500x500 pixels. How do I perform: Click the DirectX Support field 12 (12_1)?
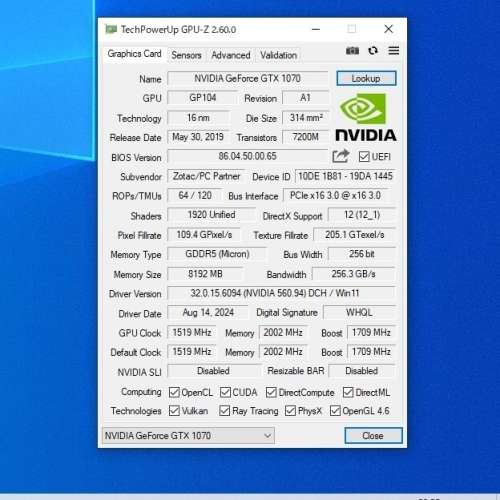[362, 215]
